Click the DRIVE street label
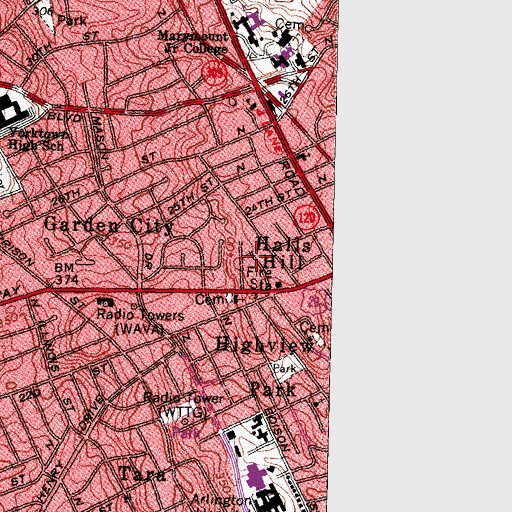 click(91, 413)
